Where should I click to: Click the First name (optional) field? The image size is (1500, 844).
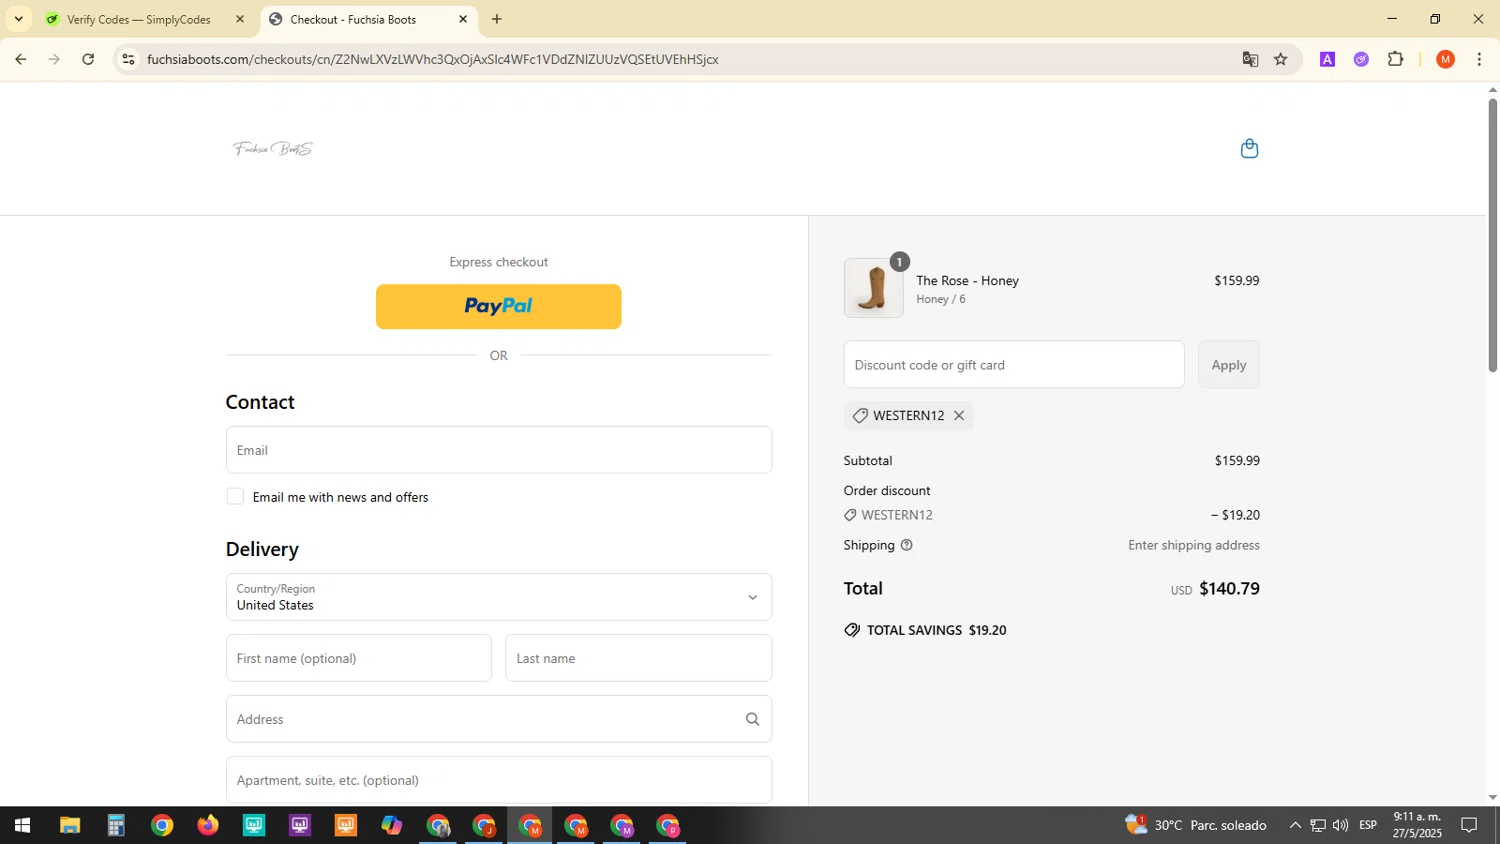359,658
